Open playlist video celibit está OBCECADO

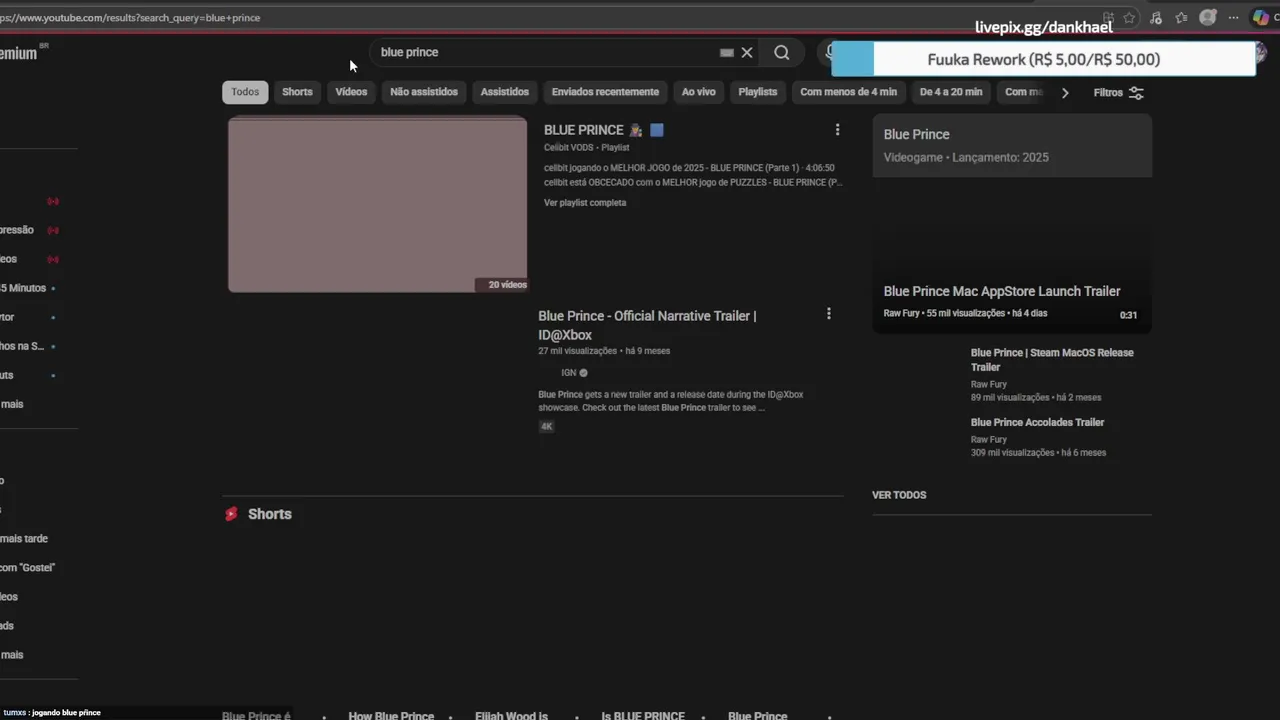coord(693,183)
